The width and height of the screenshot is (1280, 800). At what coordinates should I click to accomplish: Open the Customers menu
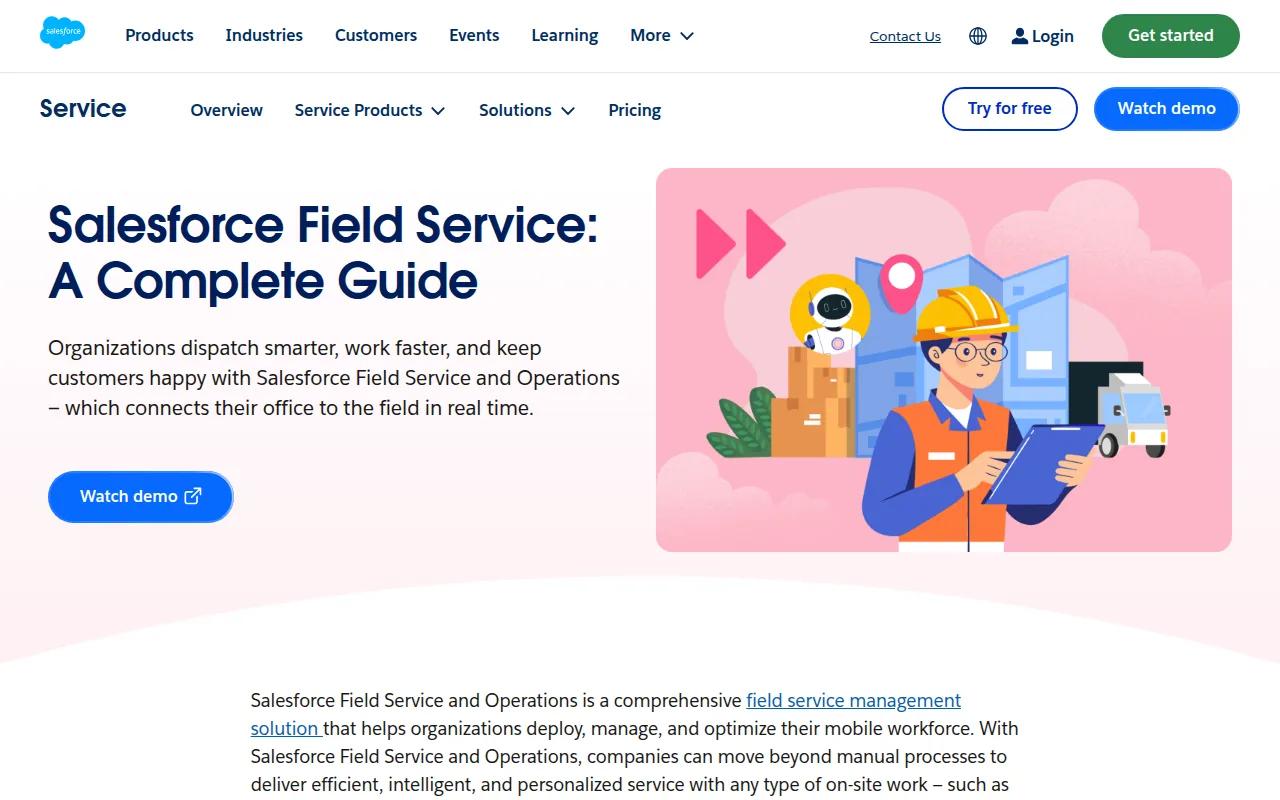click(376, 35)
